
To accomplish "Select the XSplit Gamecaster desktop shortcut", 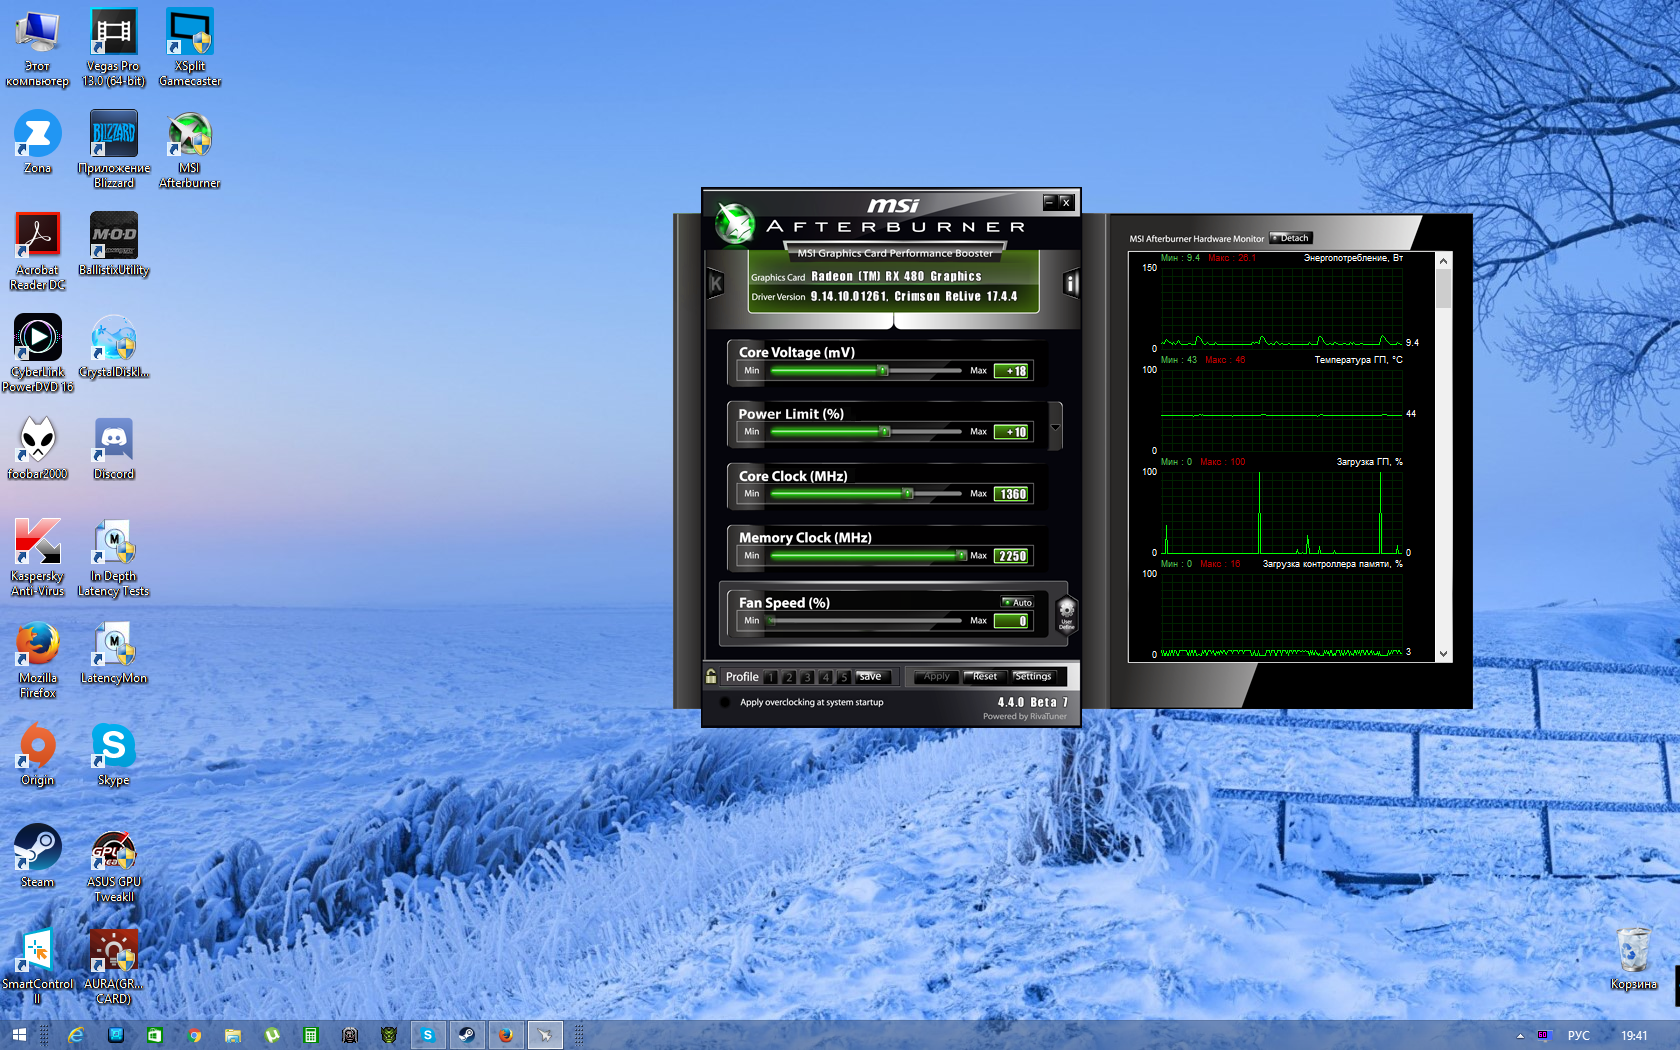I will (x=190, y=48).
